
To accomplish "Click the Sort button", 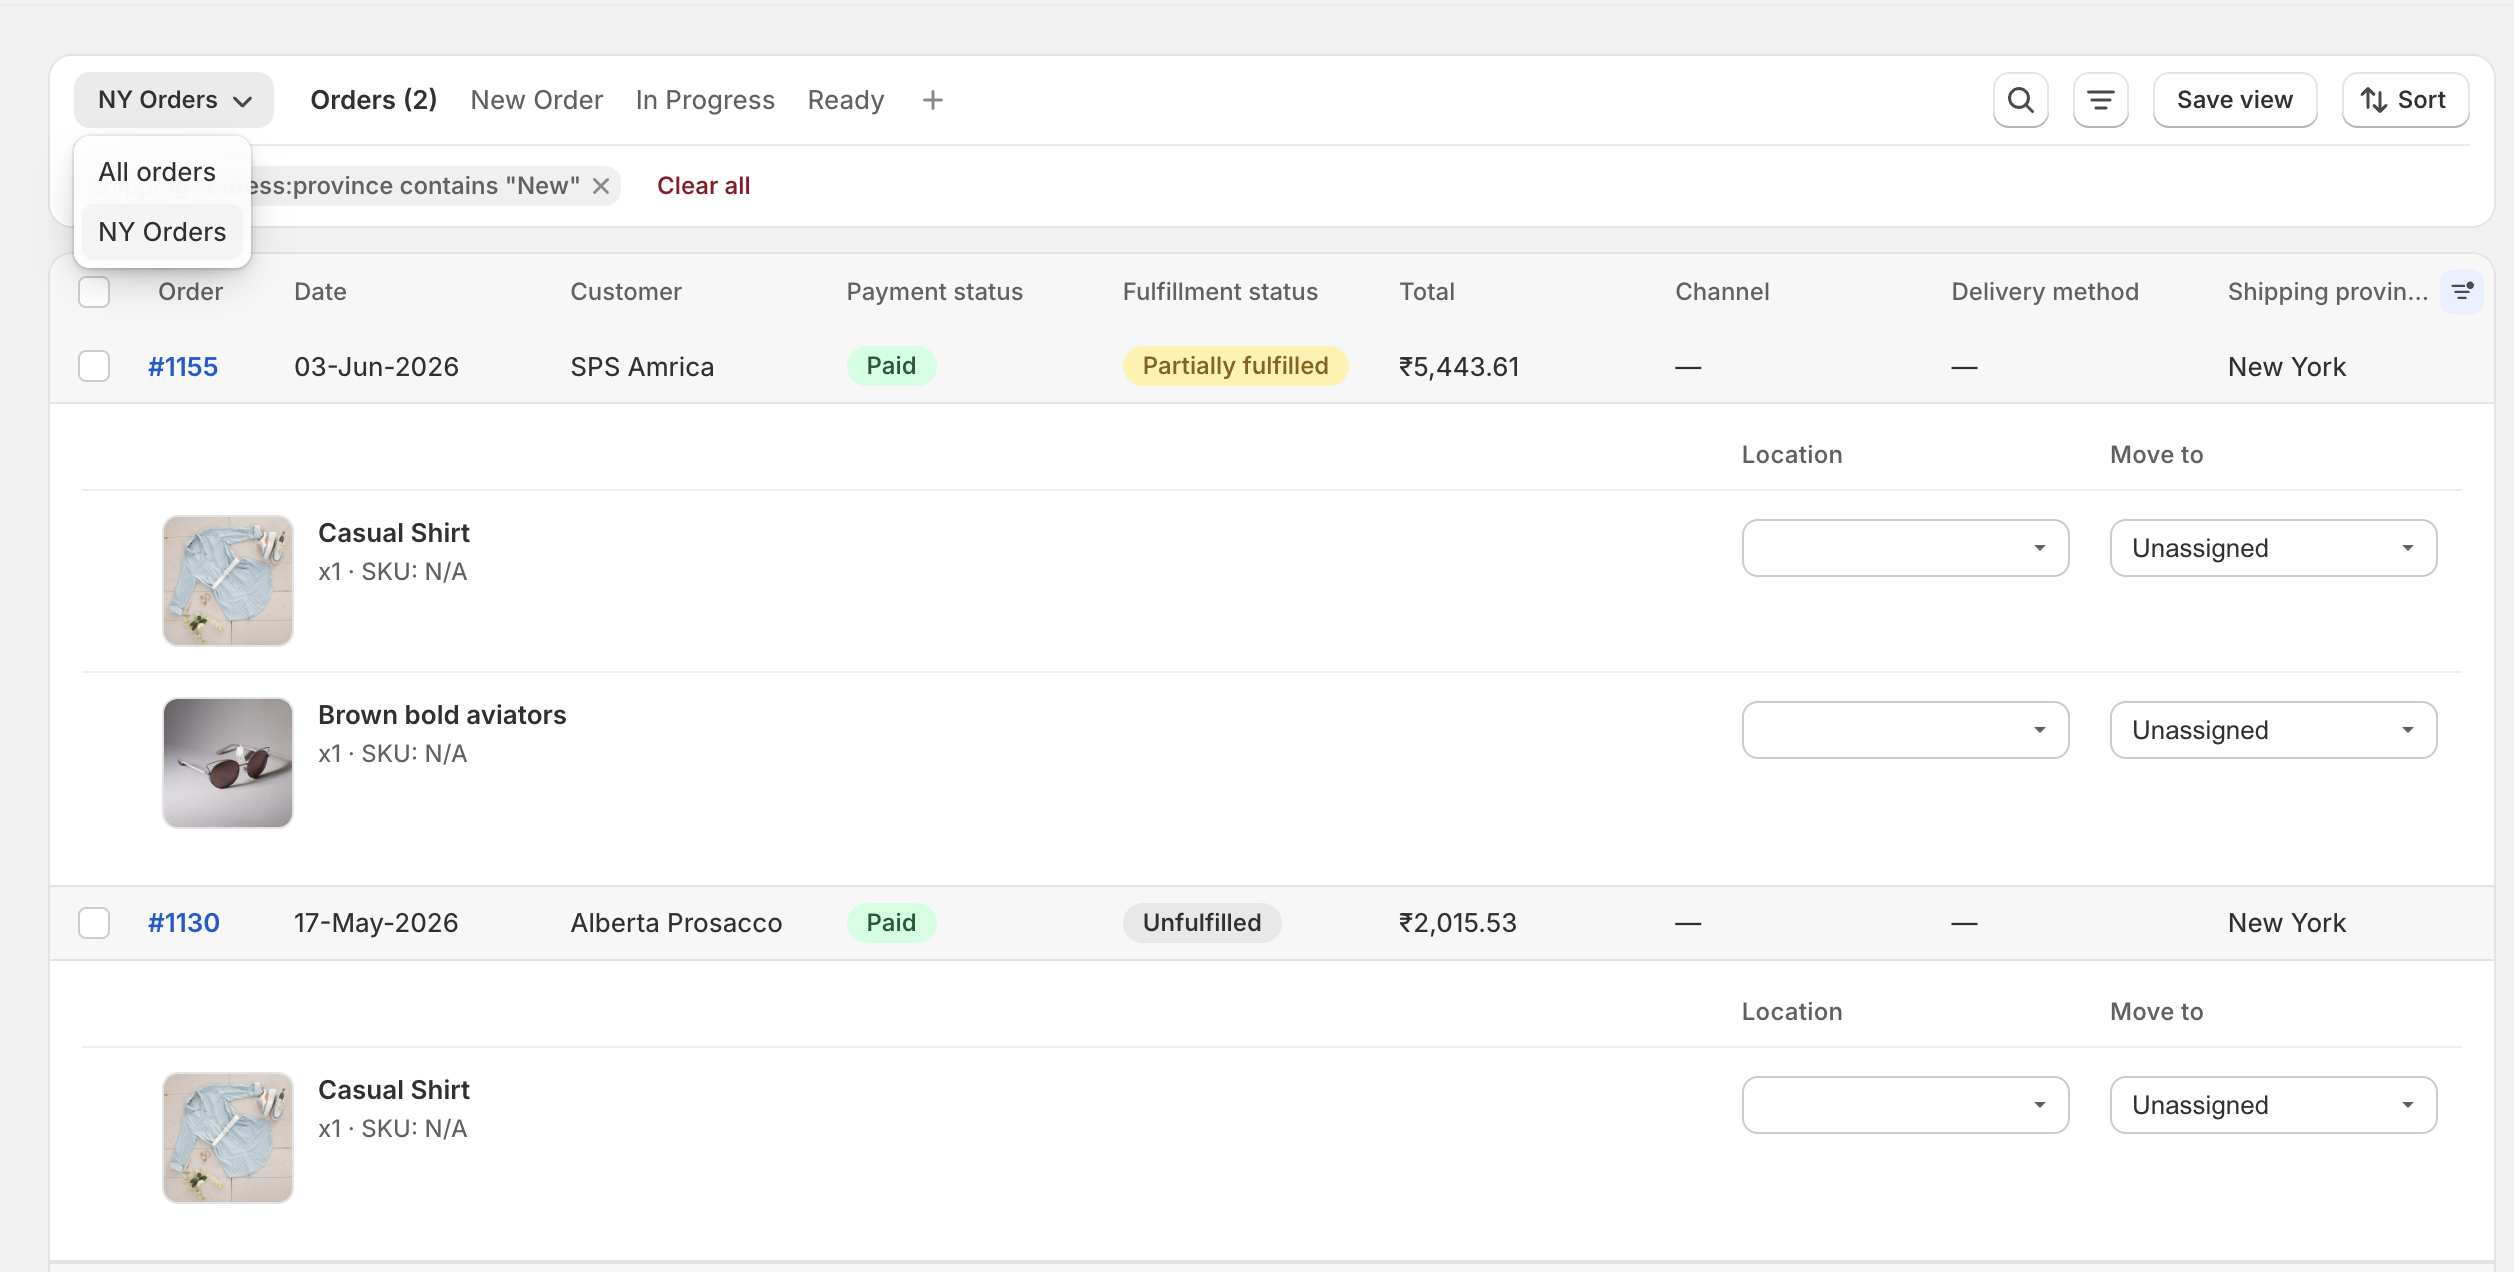I will [2405, 100].
